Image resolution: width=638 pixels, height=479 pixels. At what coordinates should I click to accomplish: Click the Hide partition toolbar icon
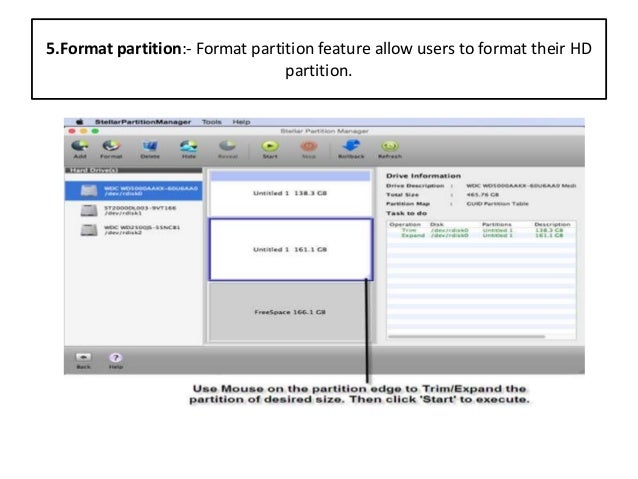click(188, 149)
